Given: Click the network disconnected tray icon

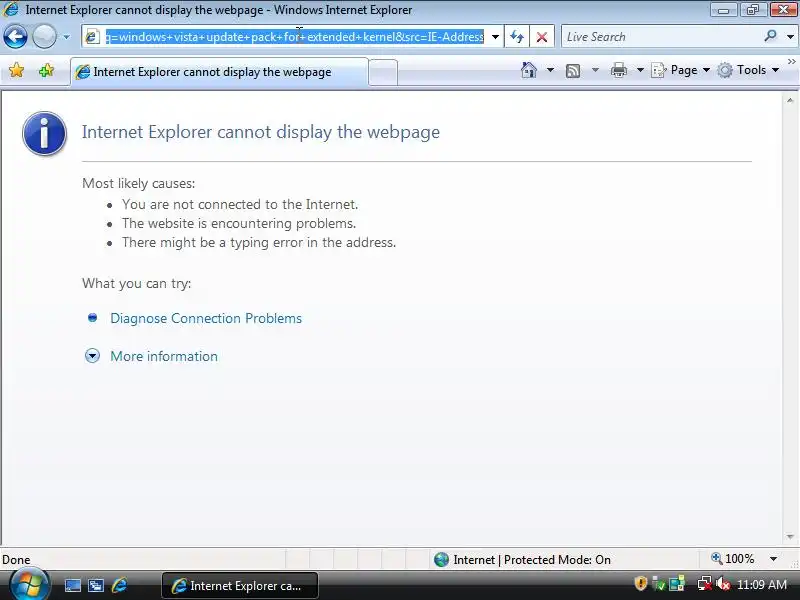Looking at the screenshot, I should pyautogui.click(x=704, y=583).
